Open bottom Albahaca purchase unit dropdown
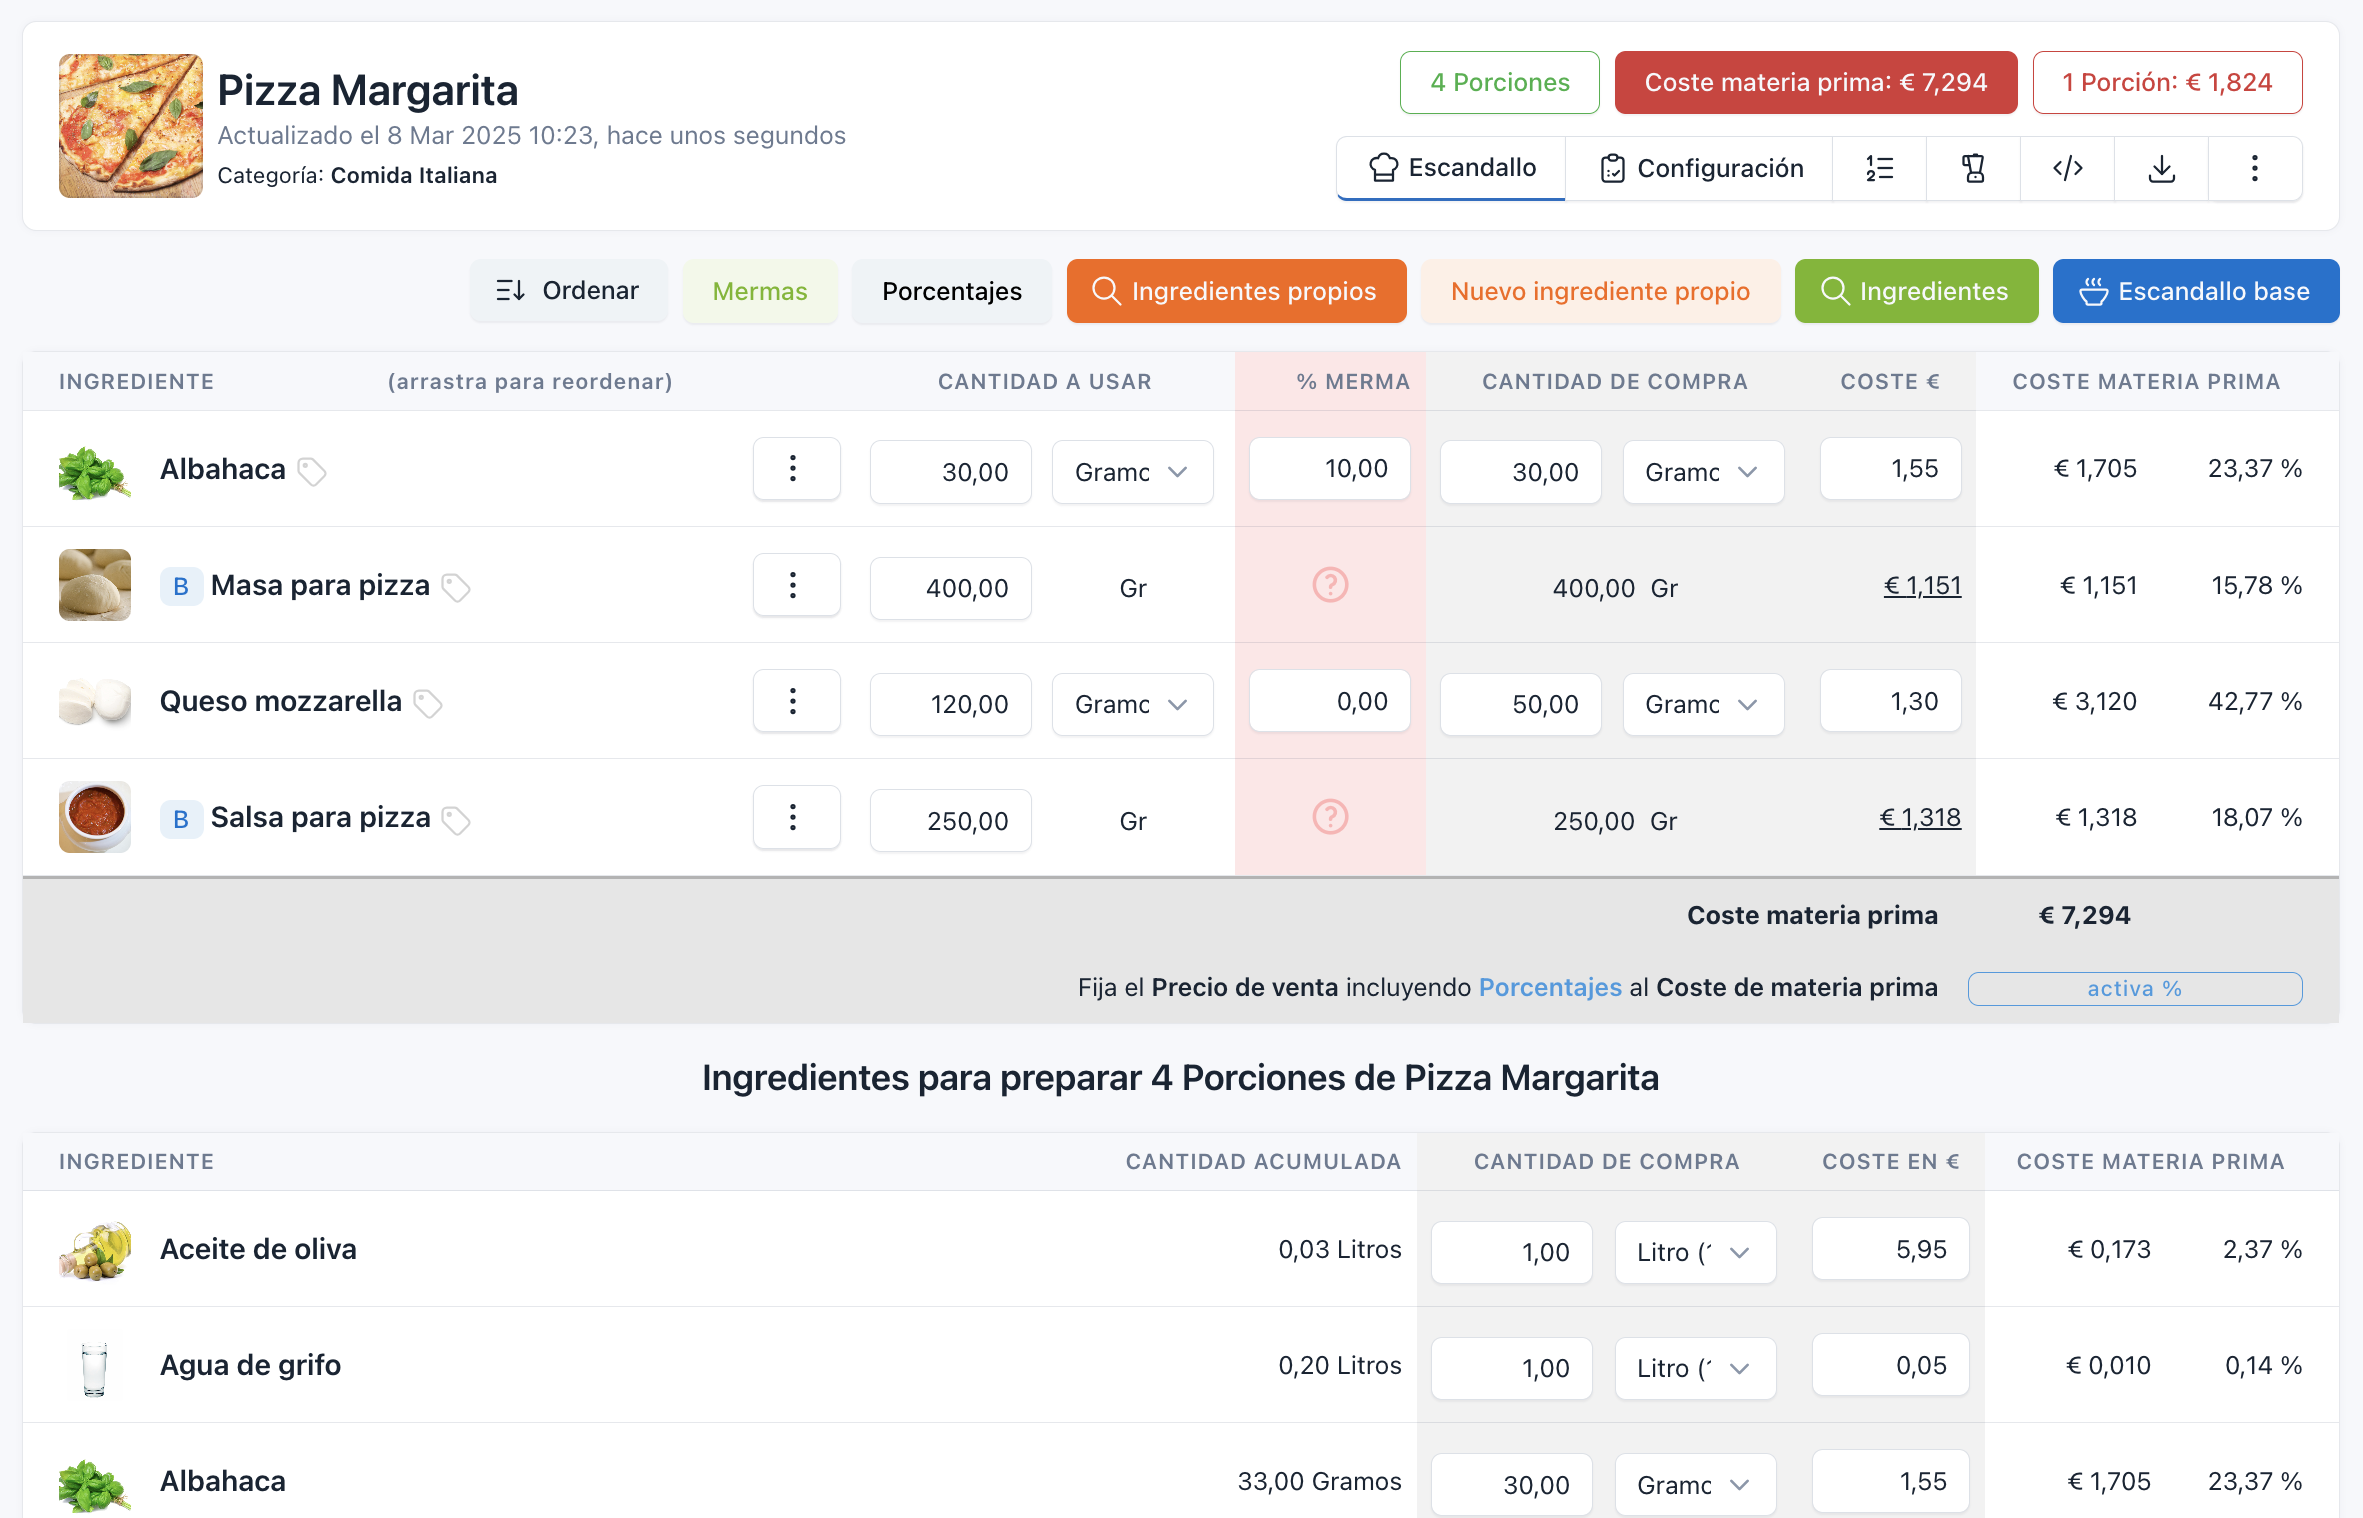The image size is (2363, 1518). (1696, 1485)
